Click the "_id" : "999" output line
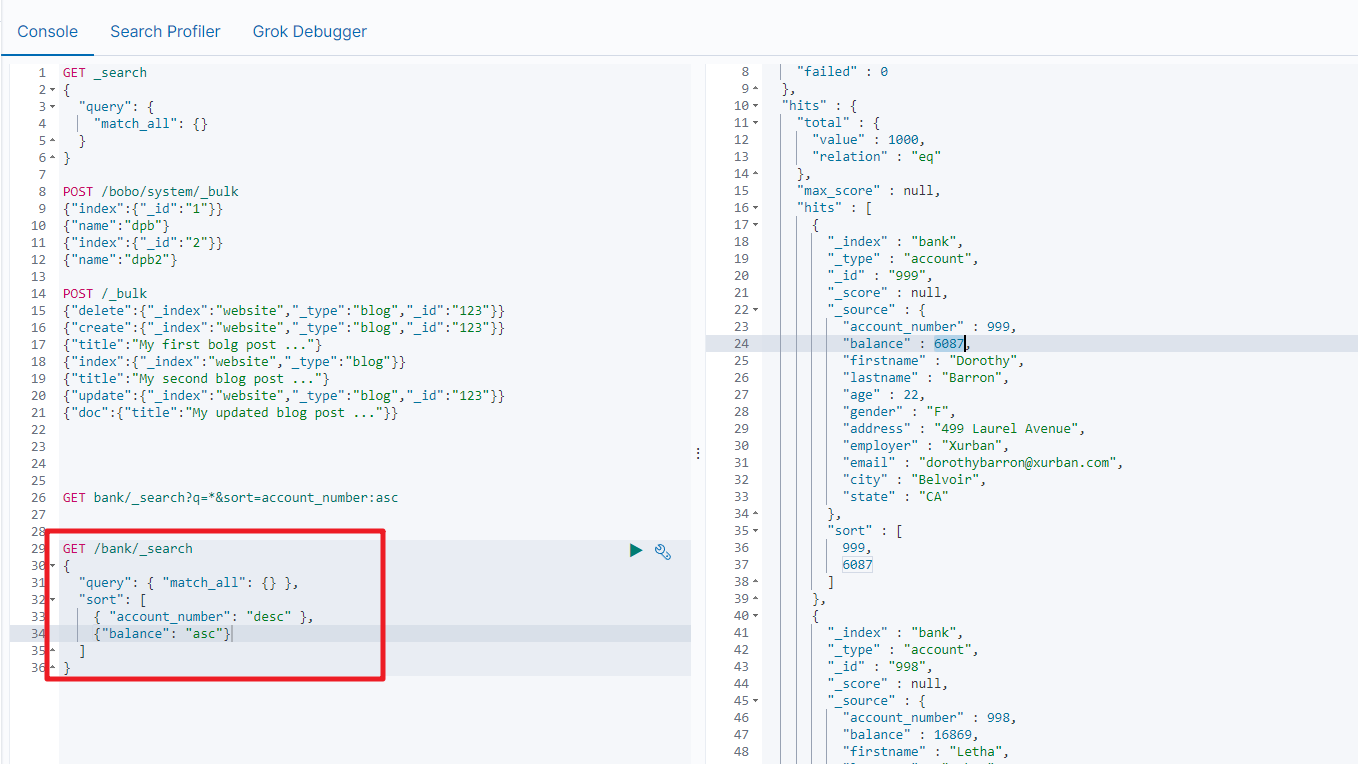Image resolution: width=1358 pixels, height=764 pixels. pyautogui.click(x=881, y=276)
